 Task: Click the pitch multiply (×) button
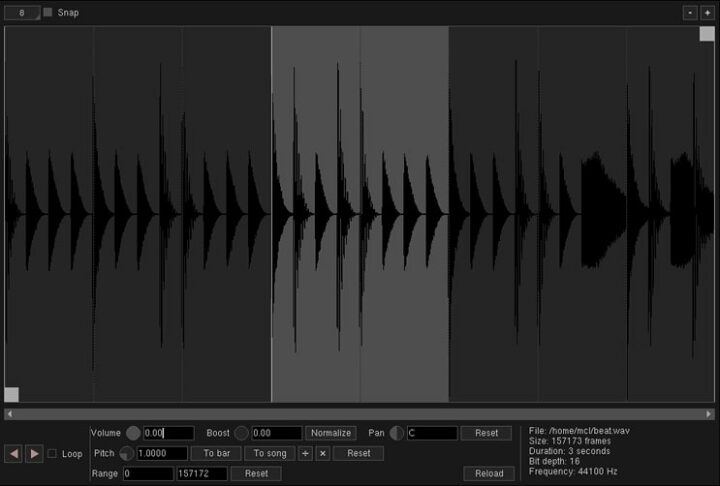322,453
